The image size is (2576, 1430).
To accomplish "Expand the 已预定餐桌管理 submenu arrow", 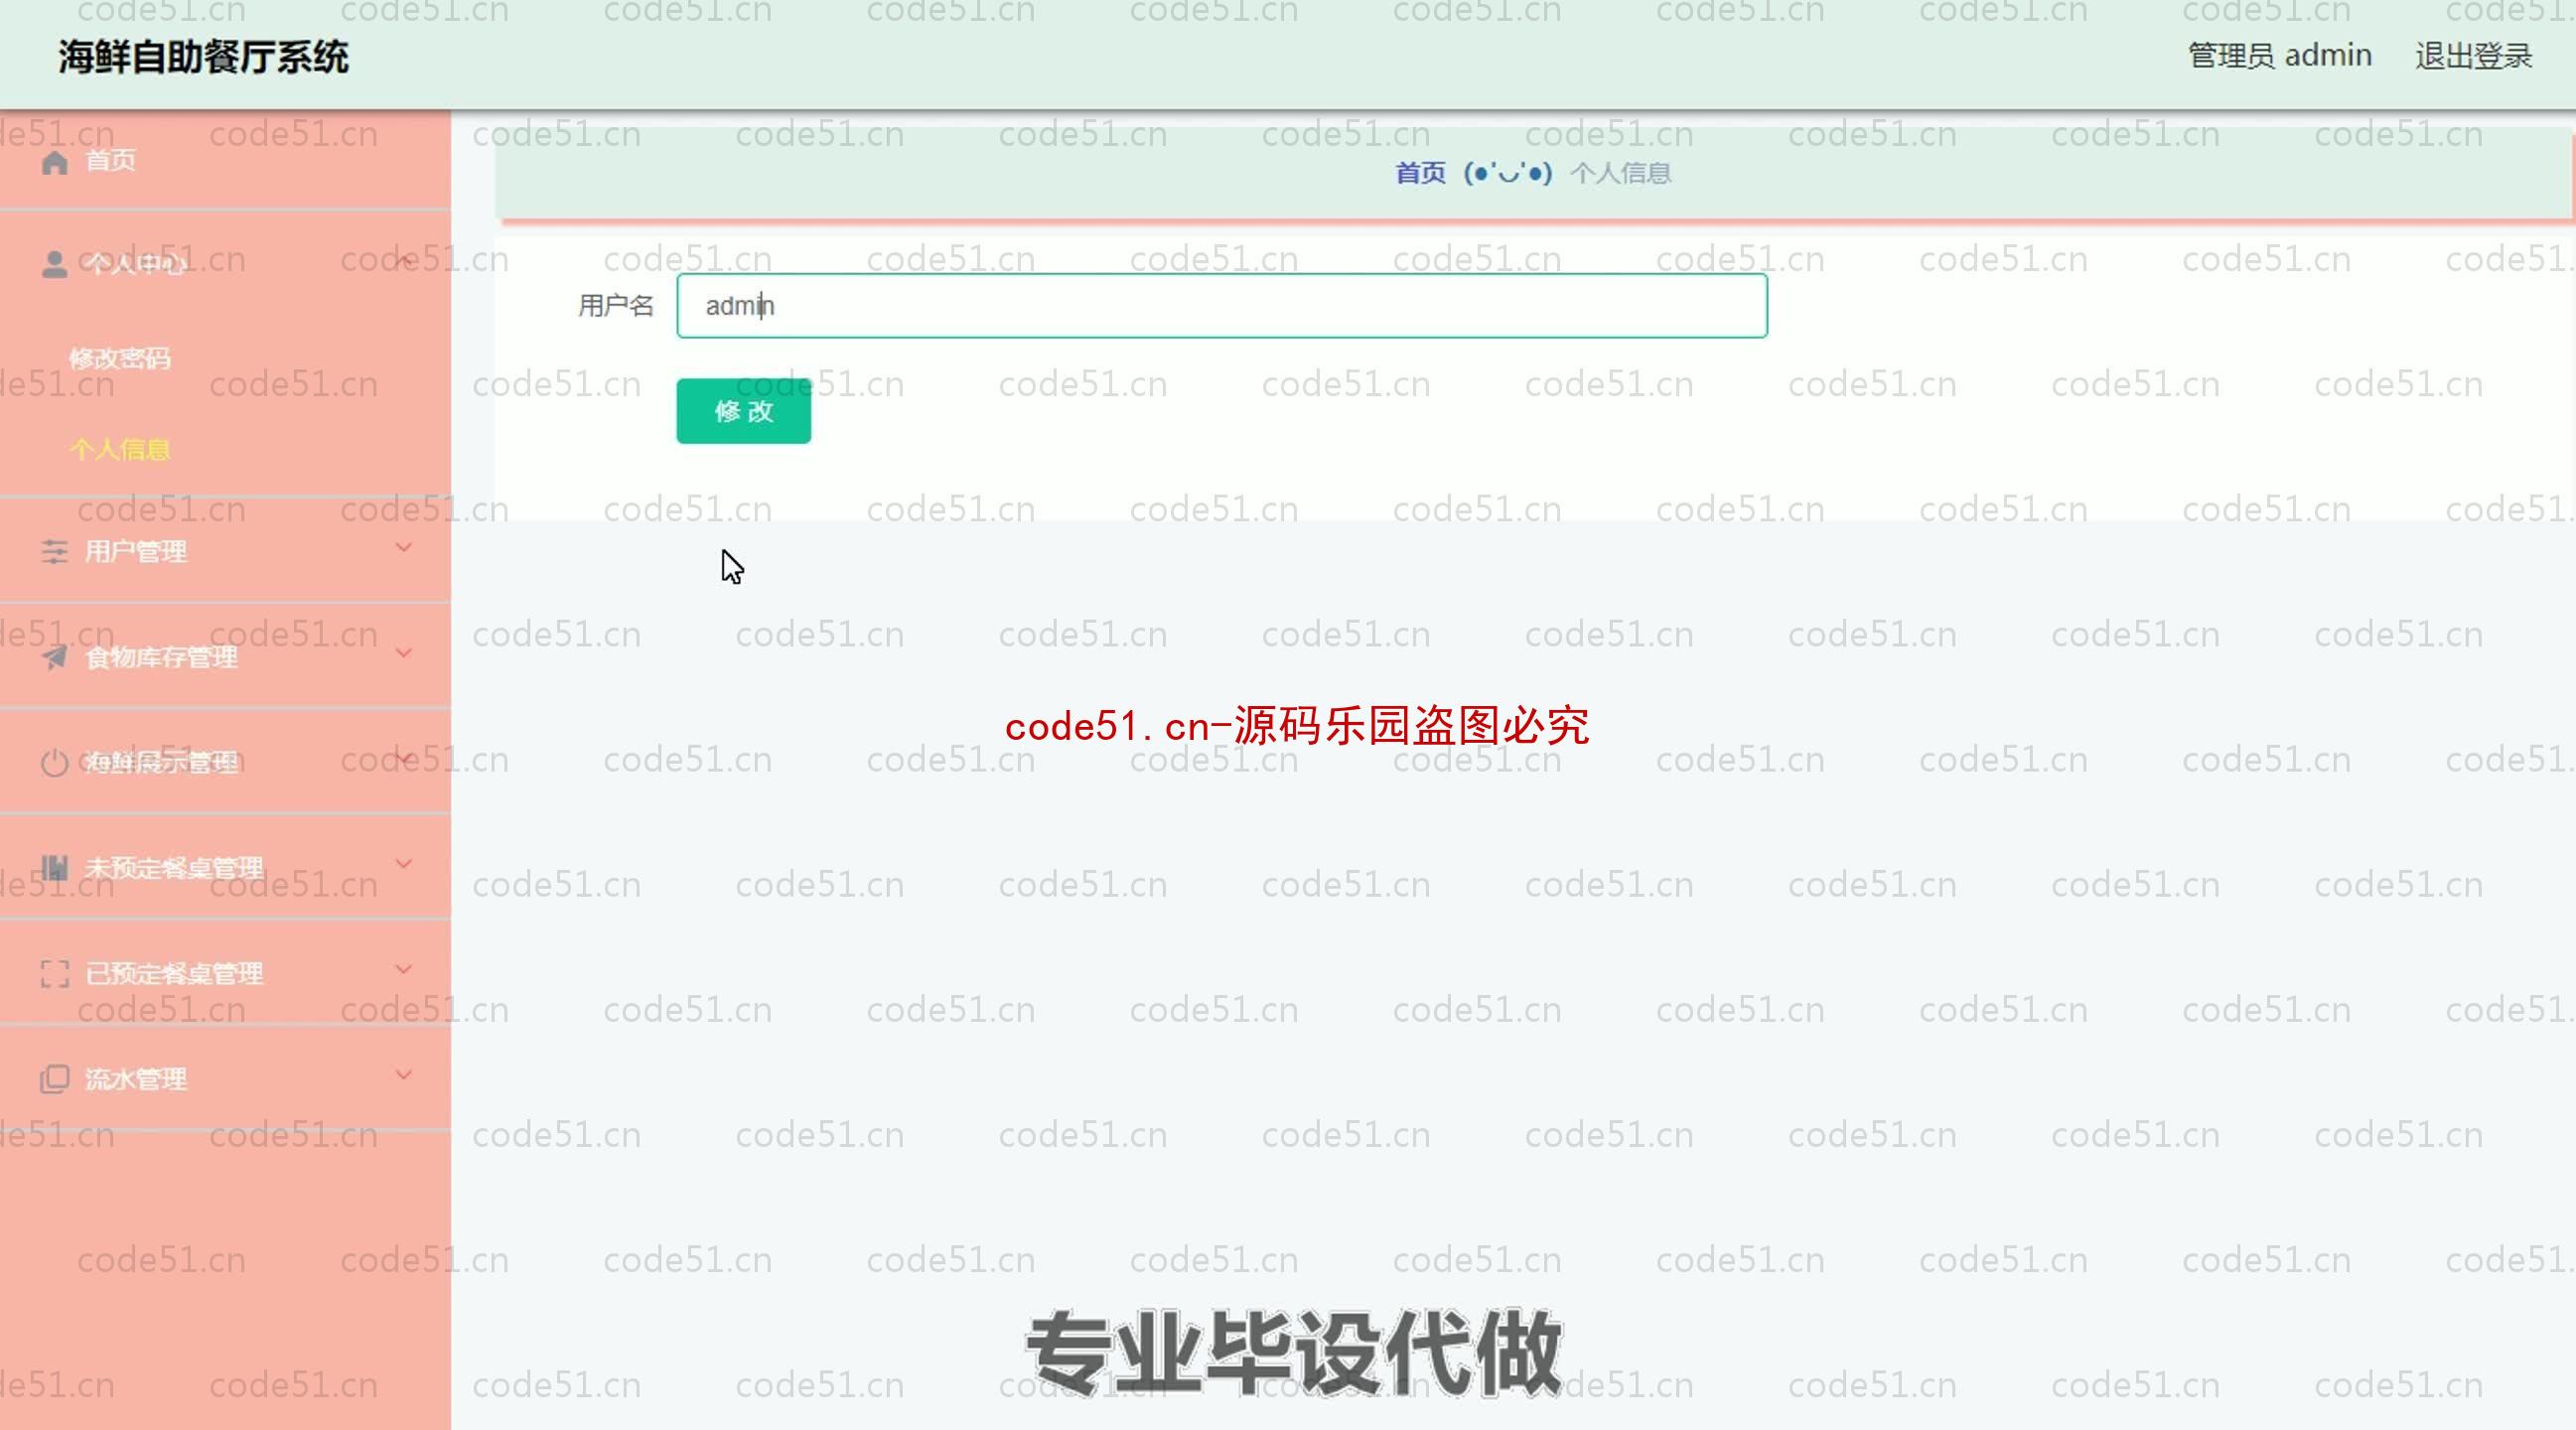I will pos(401,970).
